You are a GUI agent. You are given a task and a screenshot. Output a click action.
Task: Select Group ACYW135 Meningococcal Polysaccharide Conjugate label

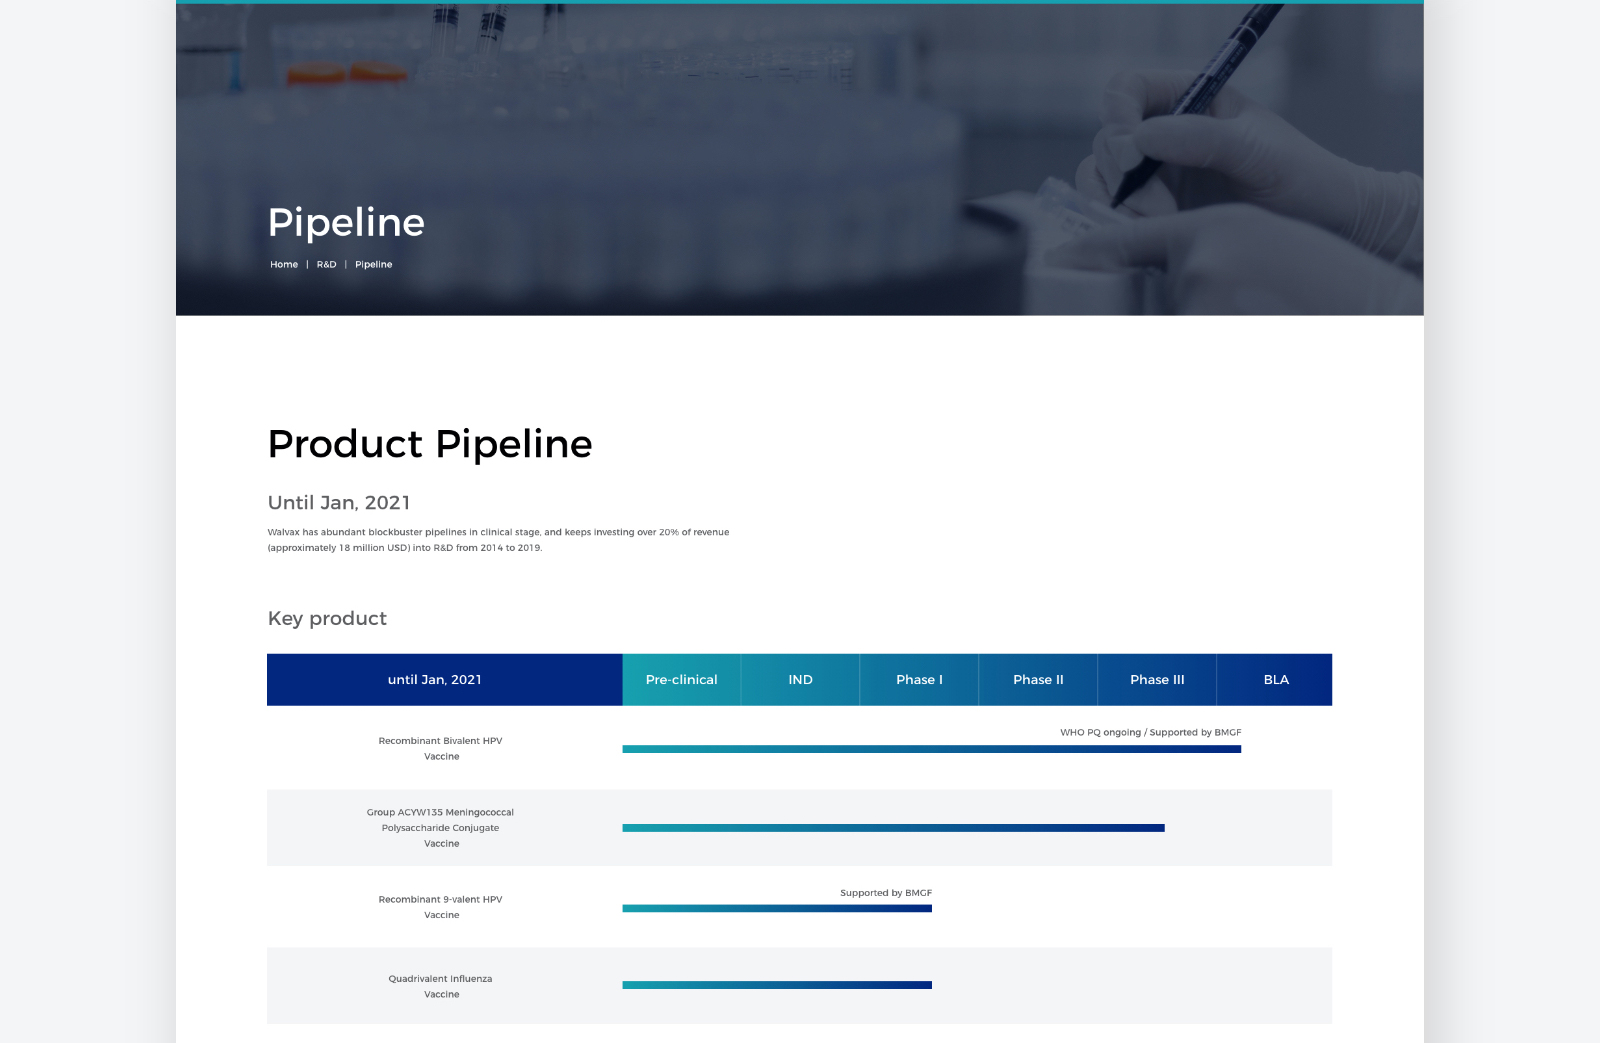click(x=440, y=828)
